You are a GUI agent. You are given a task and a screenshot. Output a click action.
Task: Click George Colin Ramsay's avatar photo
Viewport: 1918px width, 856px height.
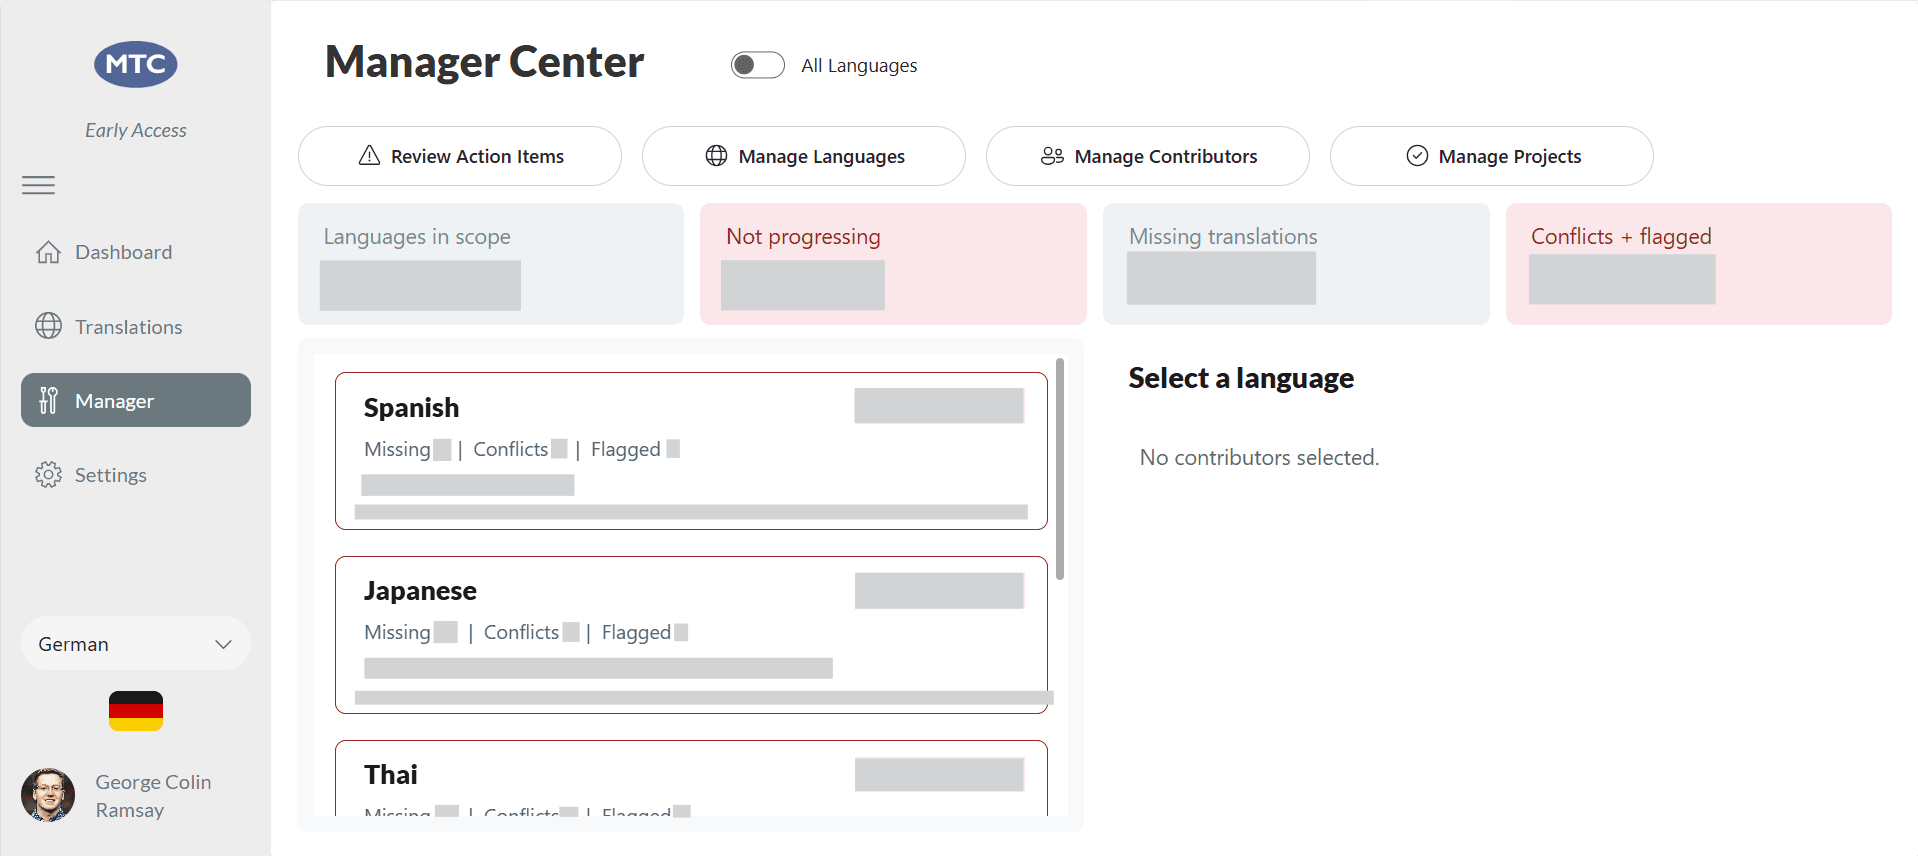tap(48, 795)
